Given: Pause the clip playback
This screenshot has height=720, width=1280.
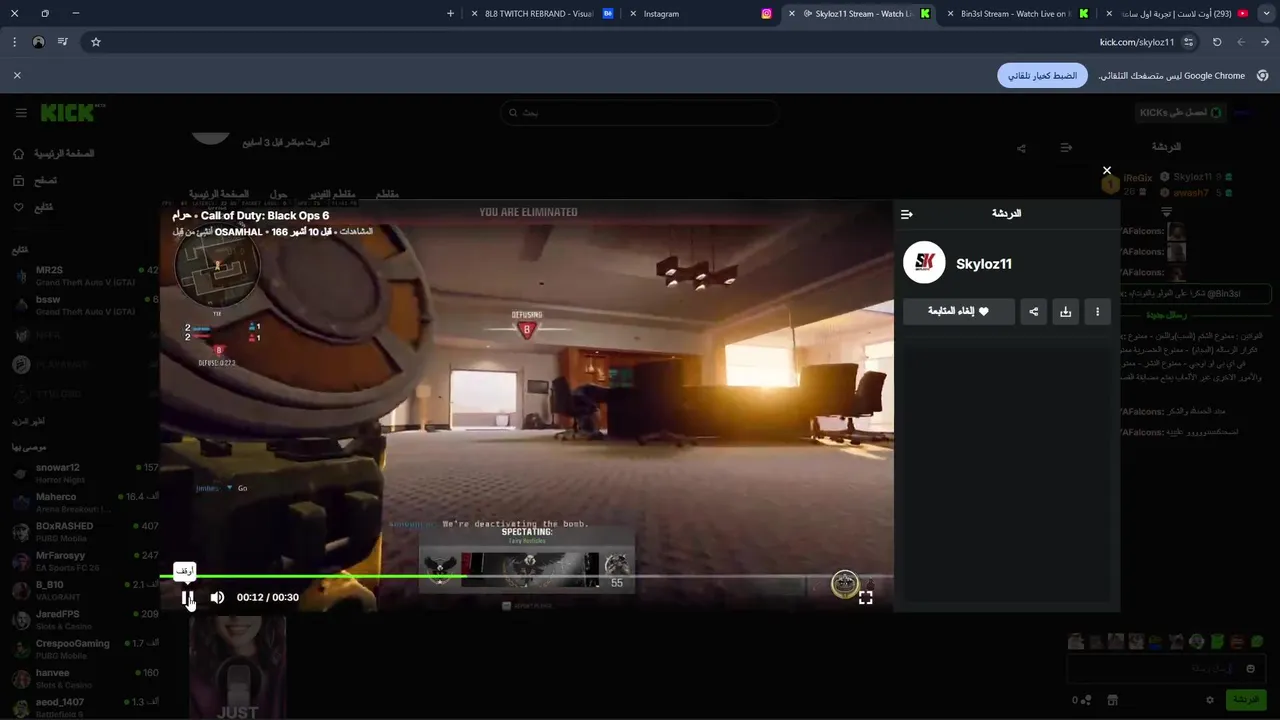Looking at the screenshot, I should [x=187, y=597].
